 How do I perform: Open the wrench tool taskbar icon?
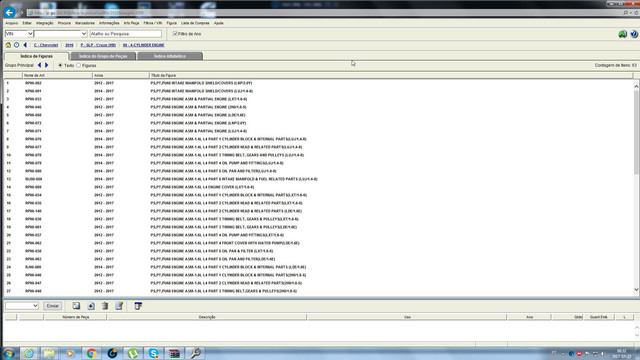point(195,353)
